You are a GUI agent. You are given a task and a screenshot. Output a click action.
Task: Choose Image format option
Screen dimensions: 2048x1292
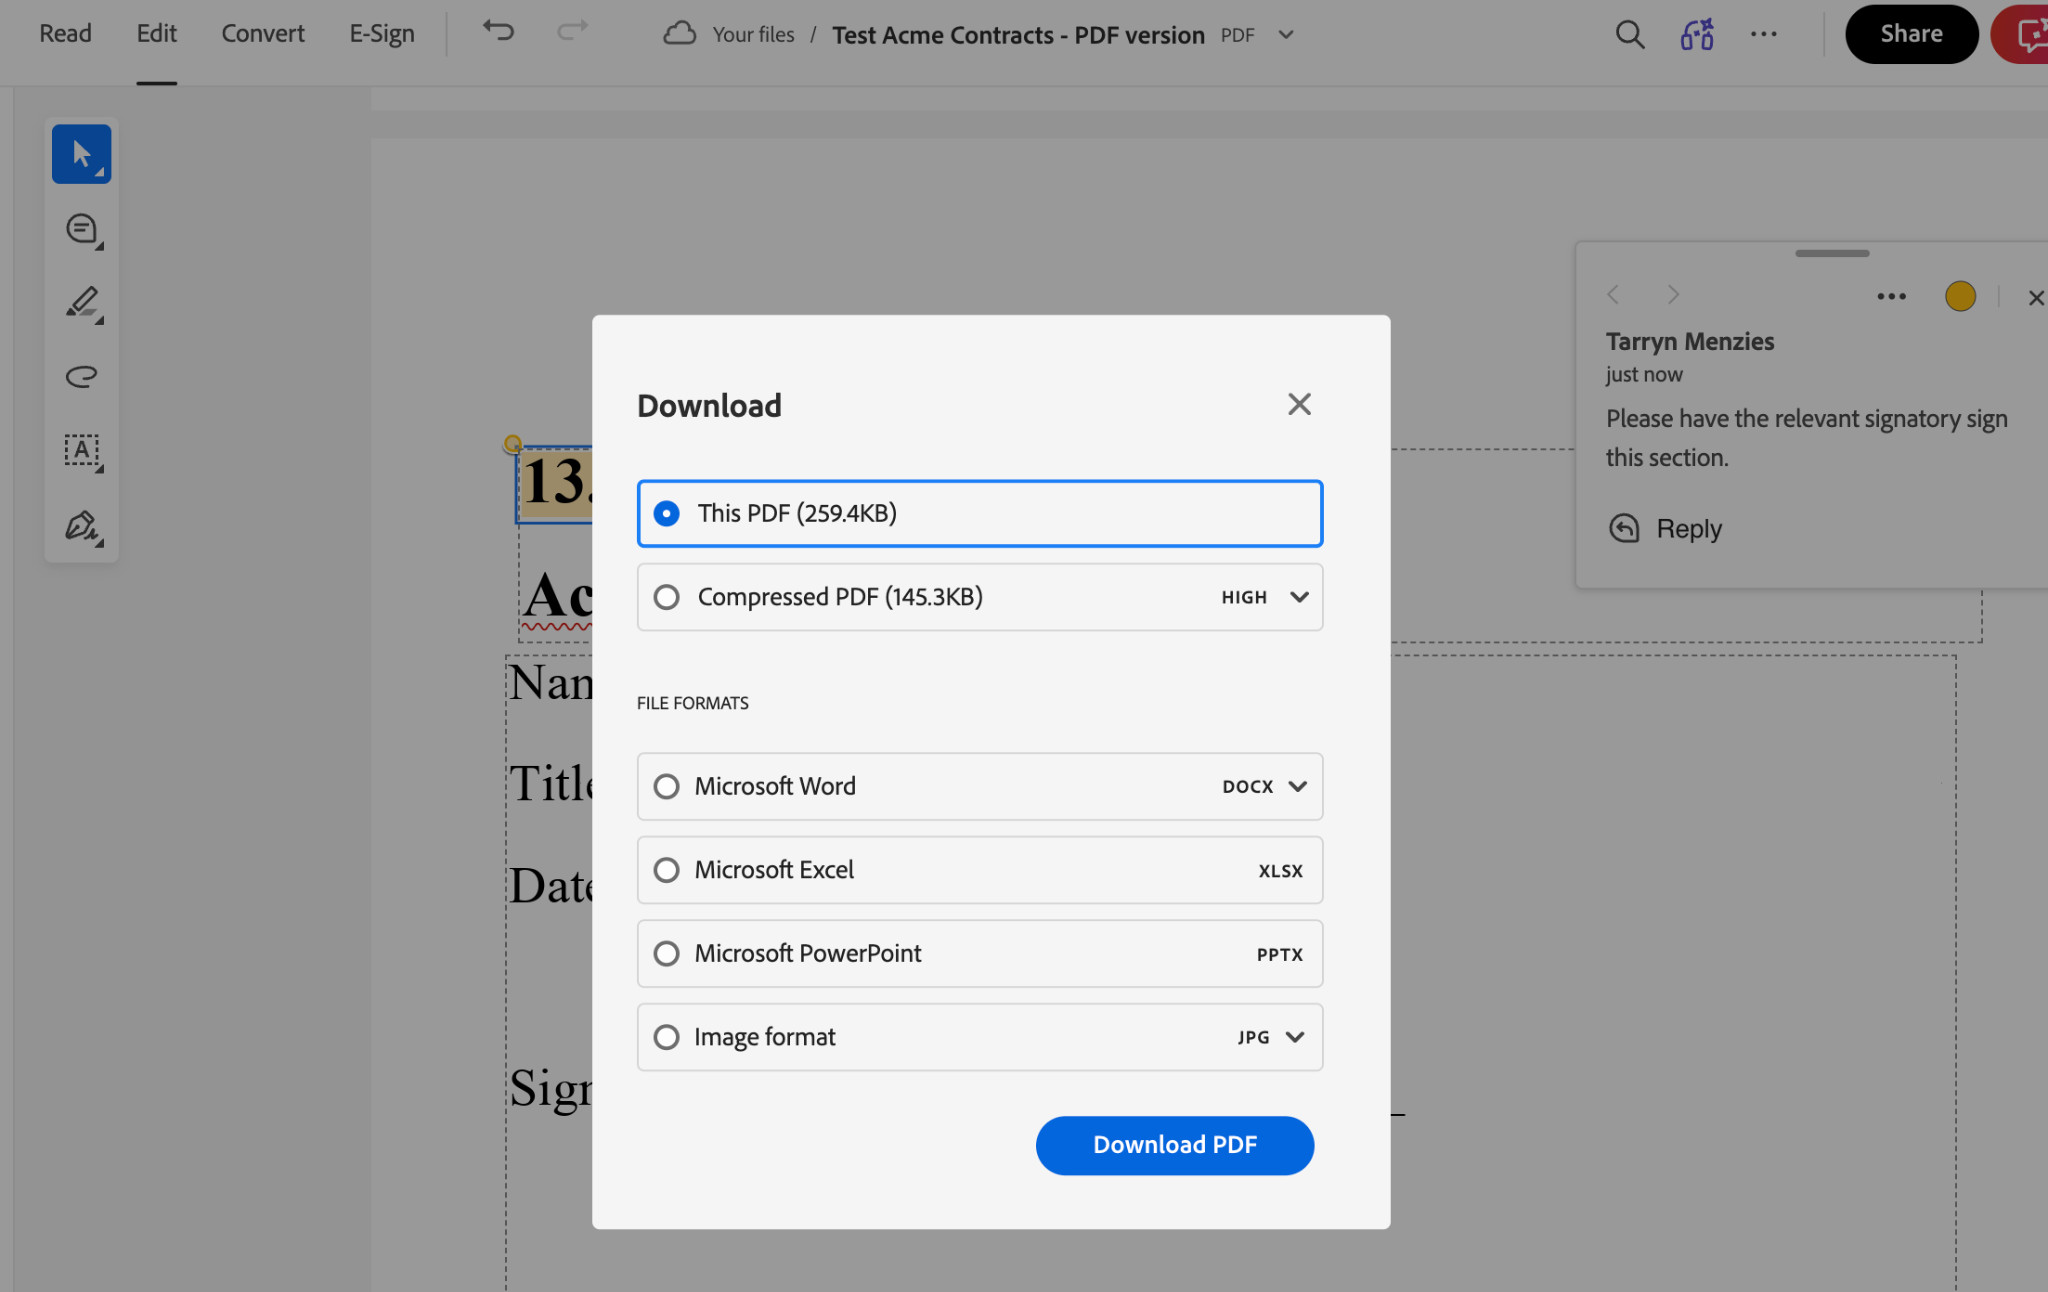[980, 1037]
